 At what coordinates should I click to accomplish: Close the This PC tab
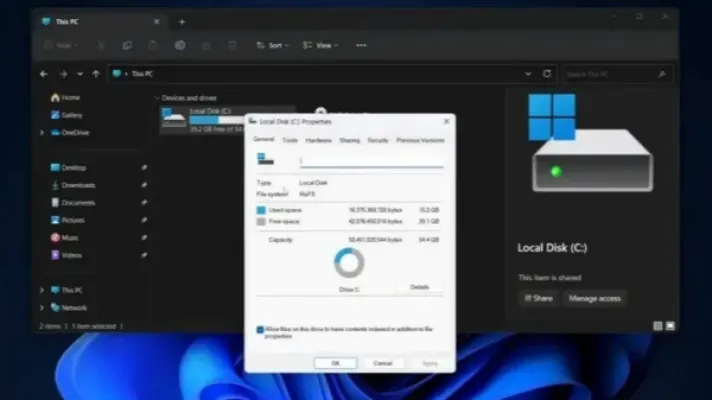[157, 22]
